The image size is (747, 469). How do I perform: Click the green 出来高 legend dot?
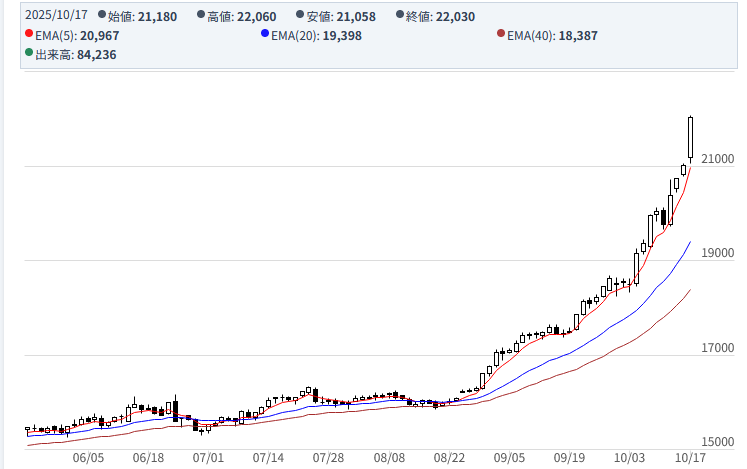29,52
